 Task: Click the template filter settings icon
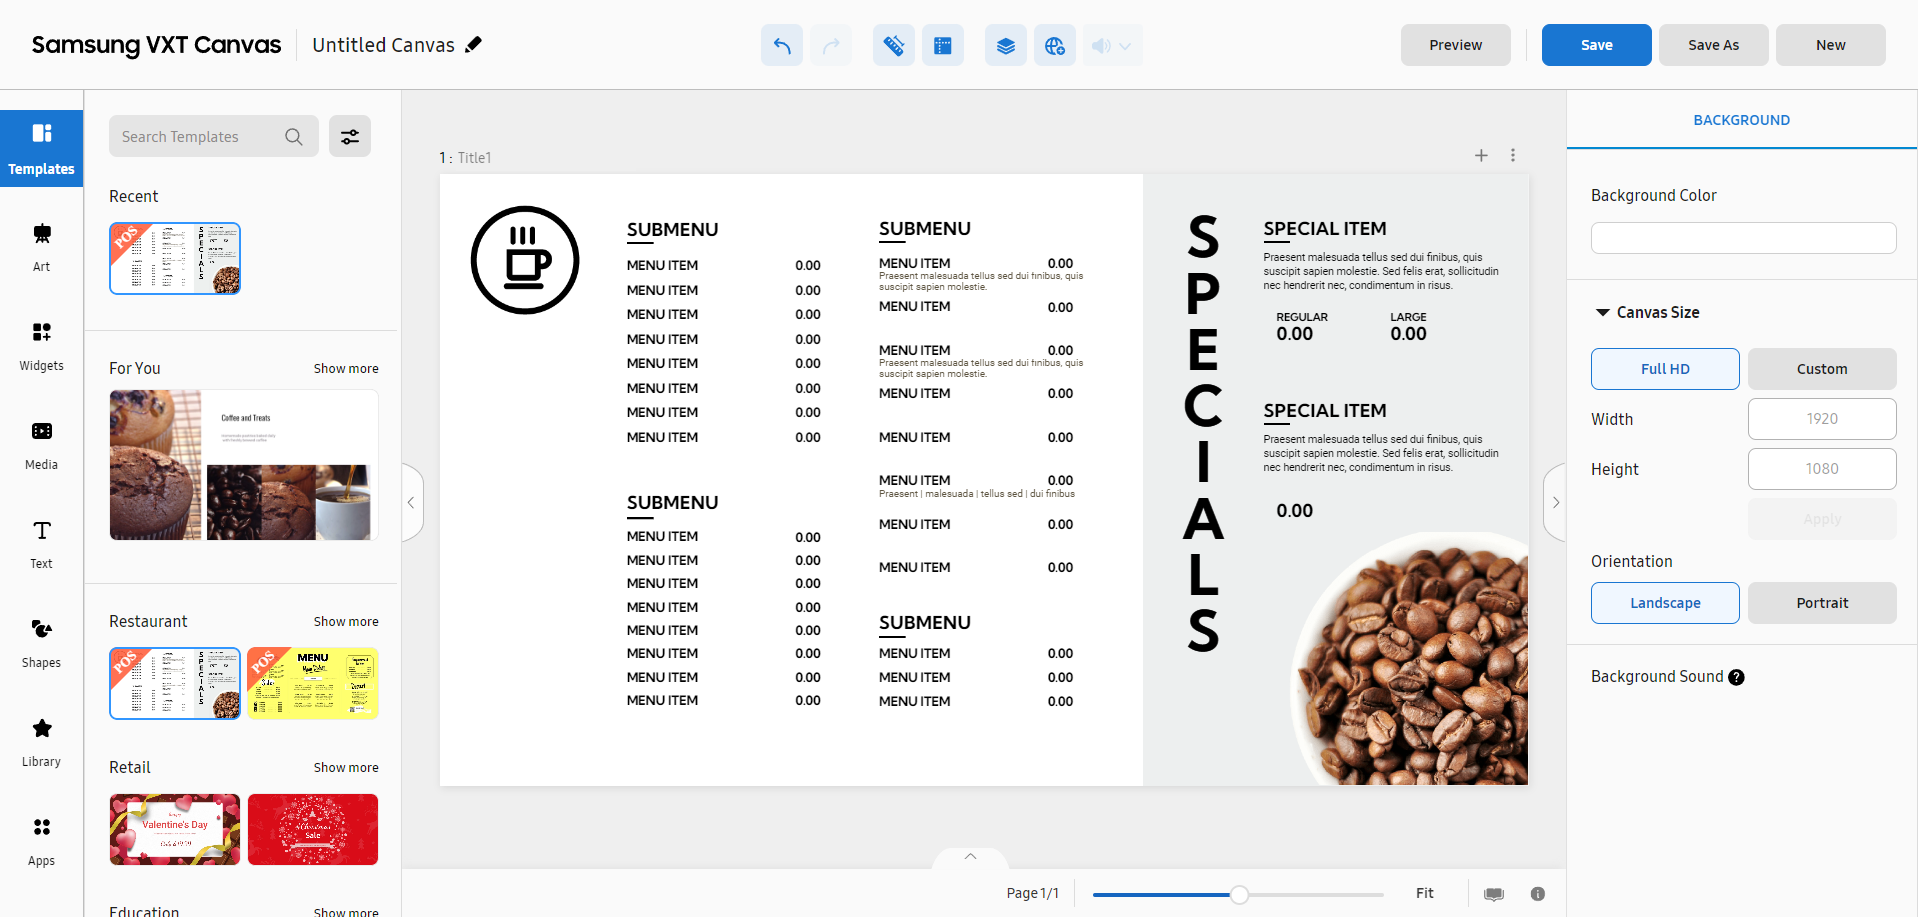[x=350, y=137]
